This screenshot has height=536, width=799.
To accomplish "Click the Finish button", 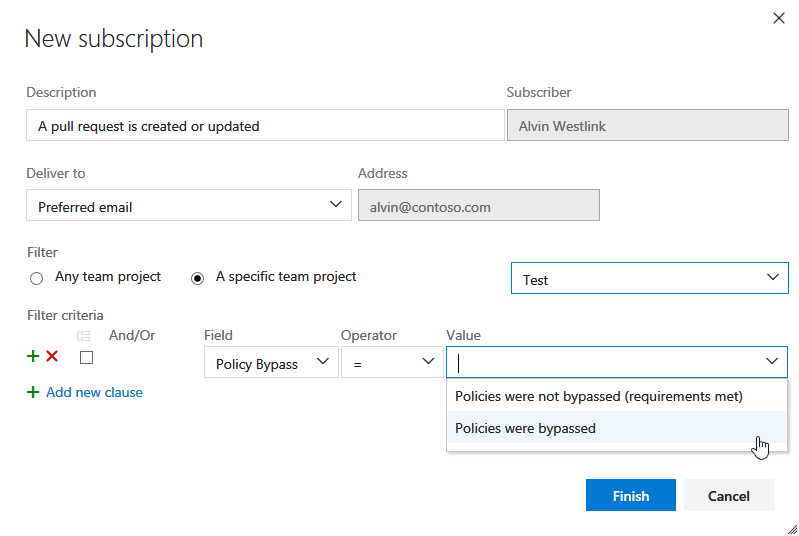I will click(630, 496).
